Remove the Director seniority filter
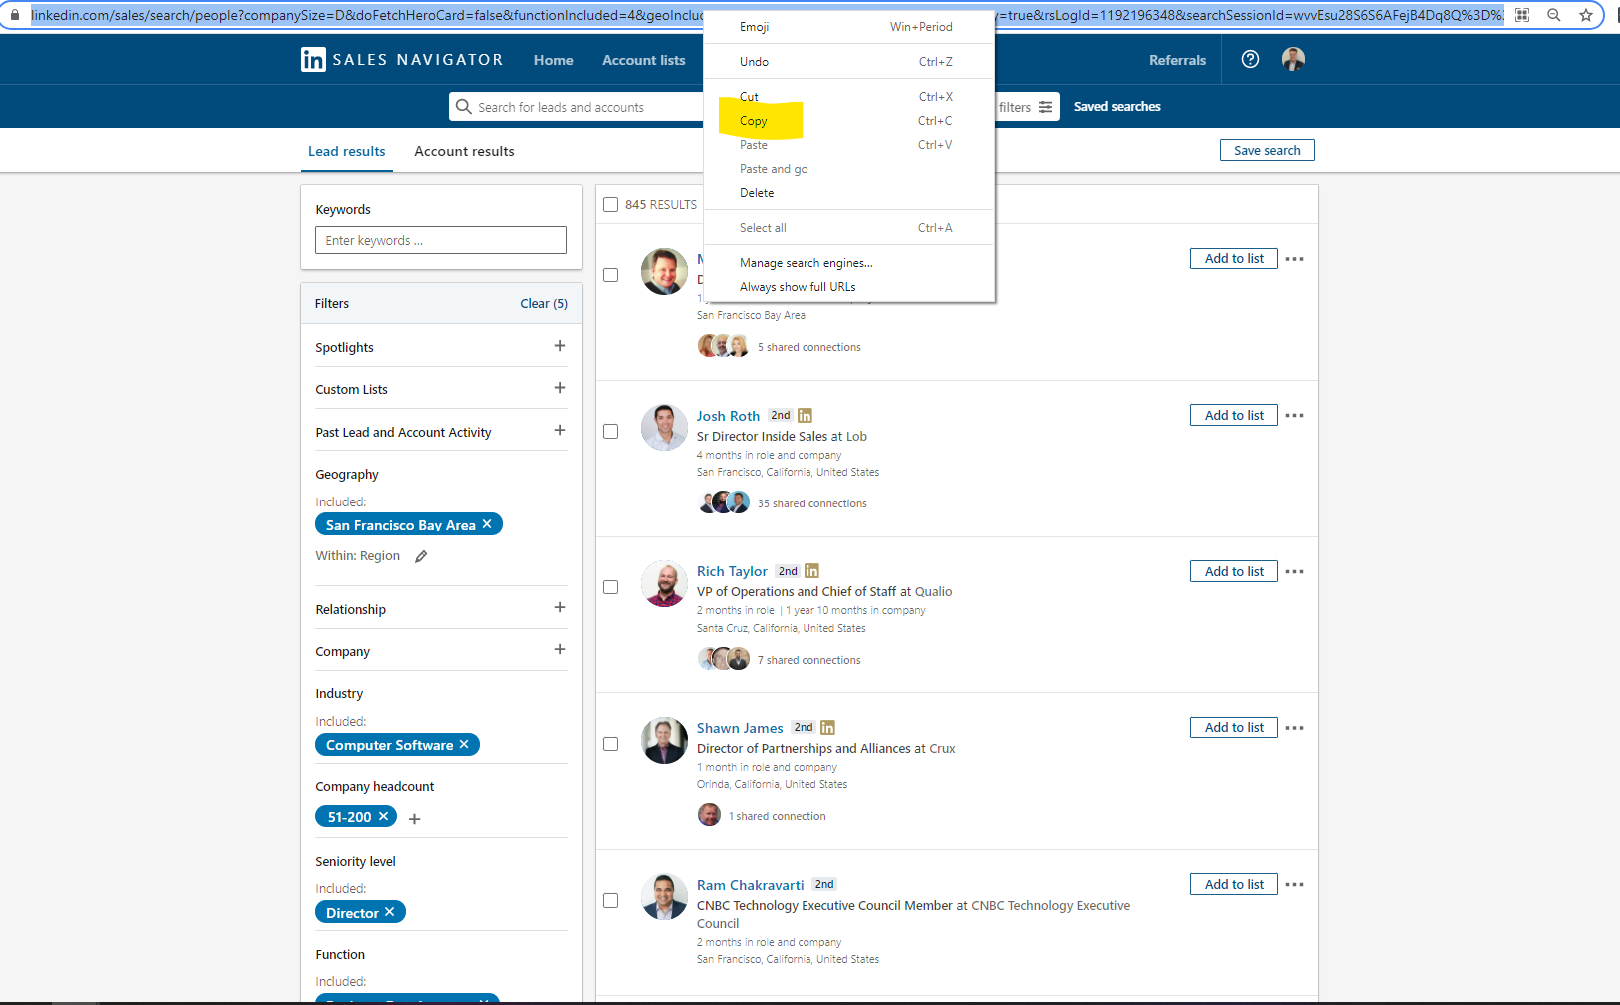 click(x=390, y=912)
